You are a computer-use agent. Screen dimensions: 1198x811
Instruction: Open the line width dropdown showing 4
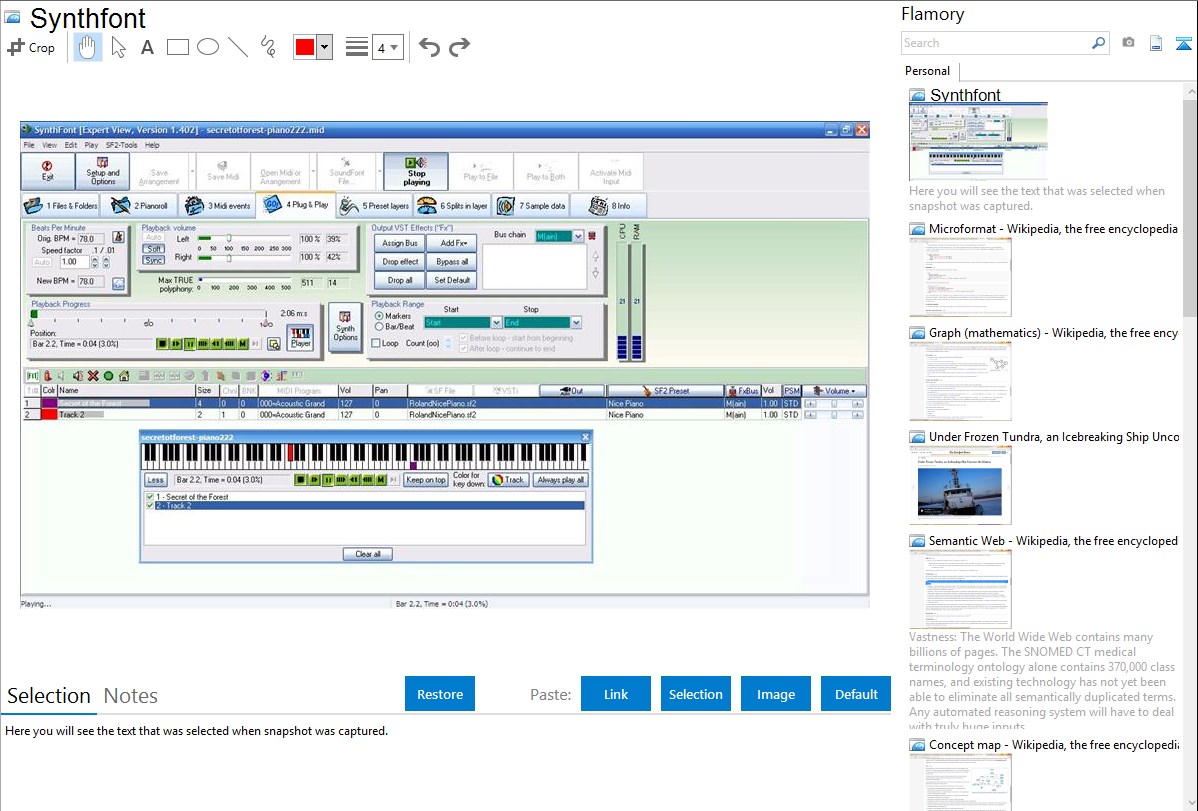[x=387, y=48]
